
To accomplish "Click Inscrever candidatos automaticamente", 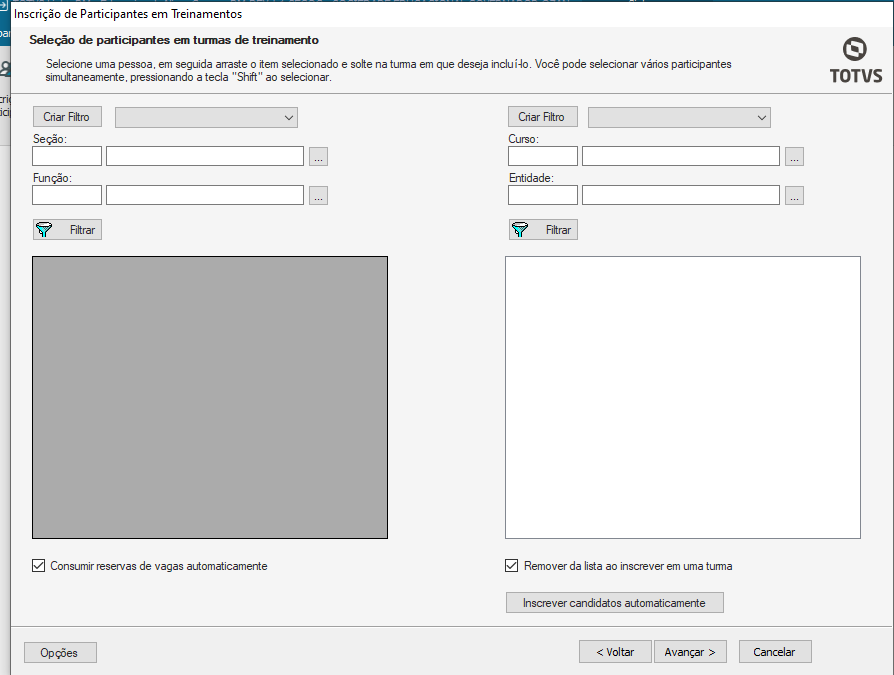I will [614, 603].
